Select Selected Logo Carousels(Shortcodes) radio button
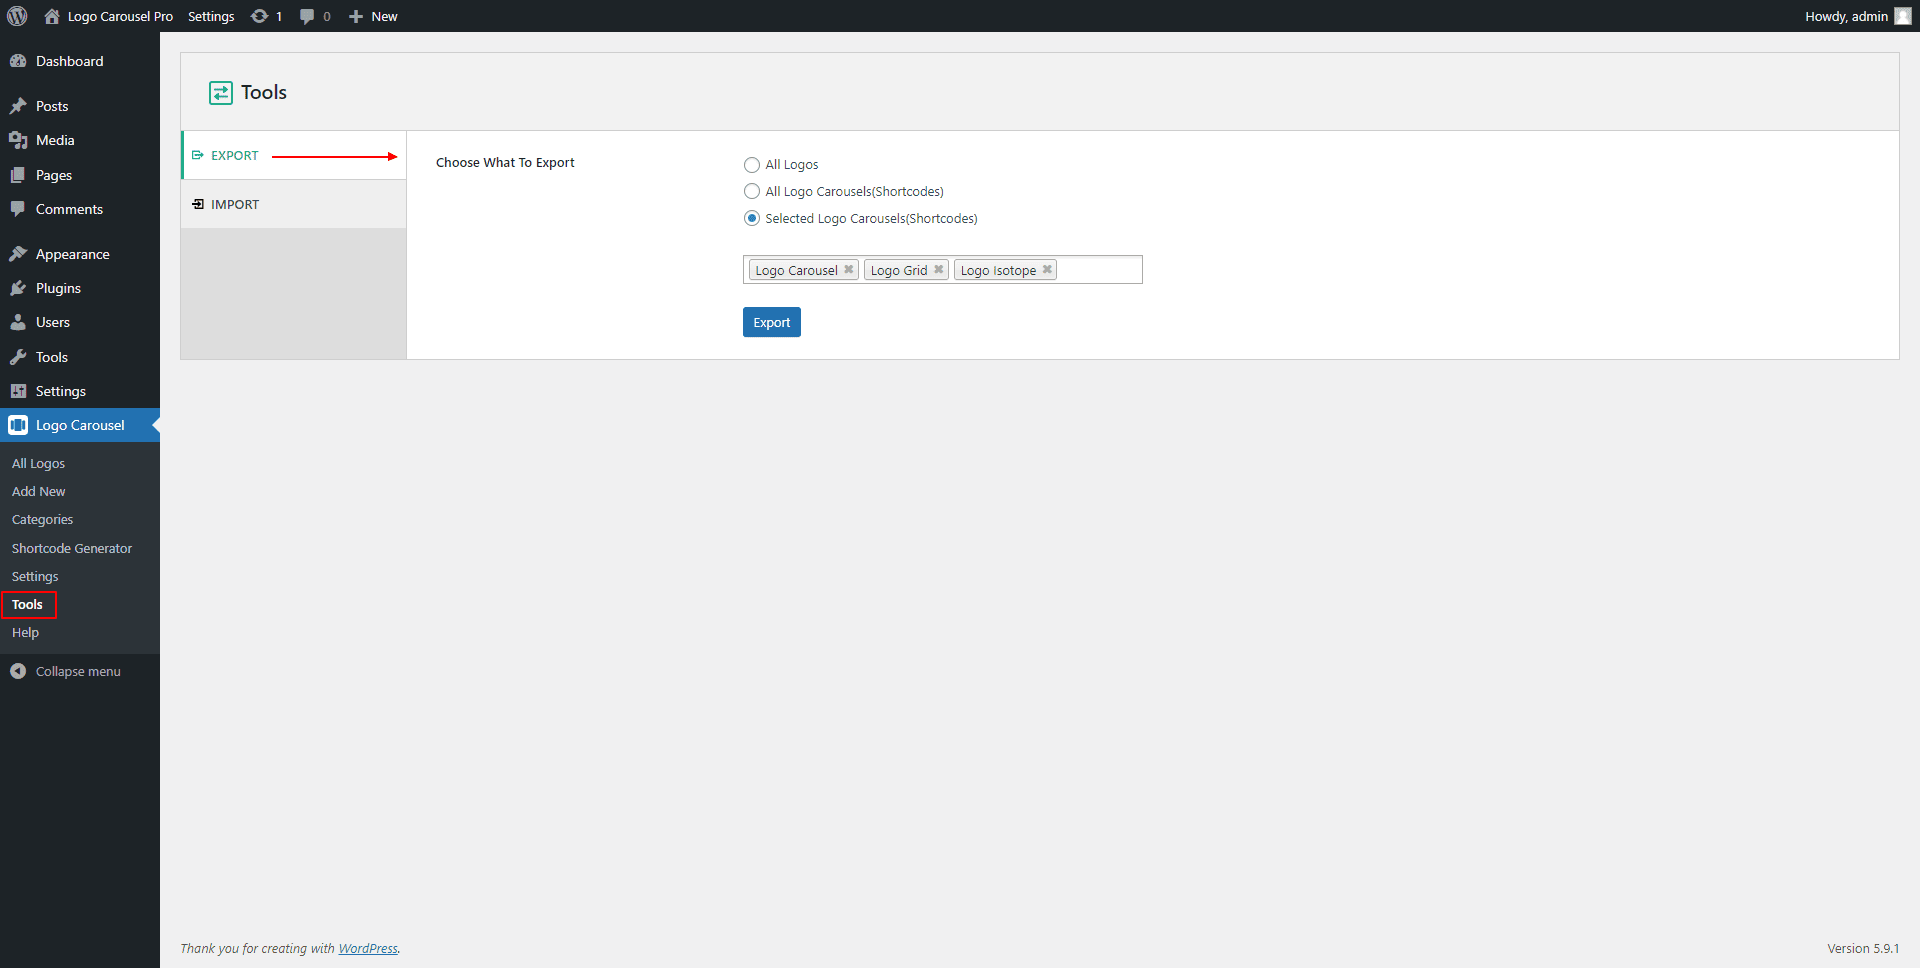 pyautogui.click(x=752, y=218)
